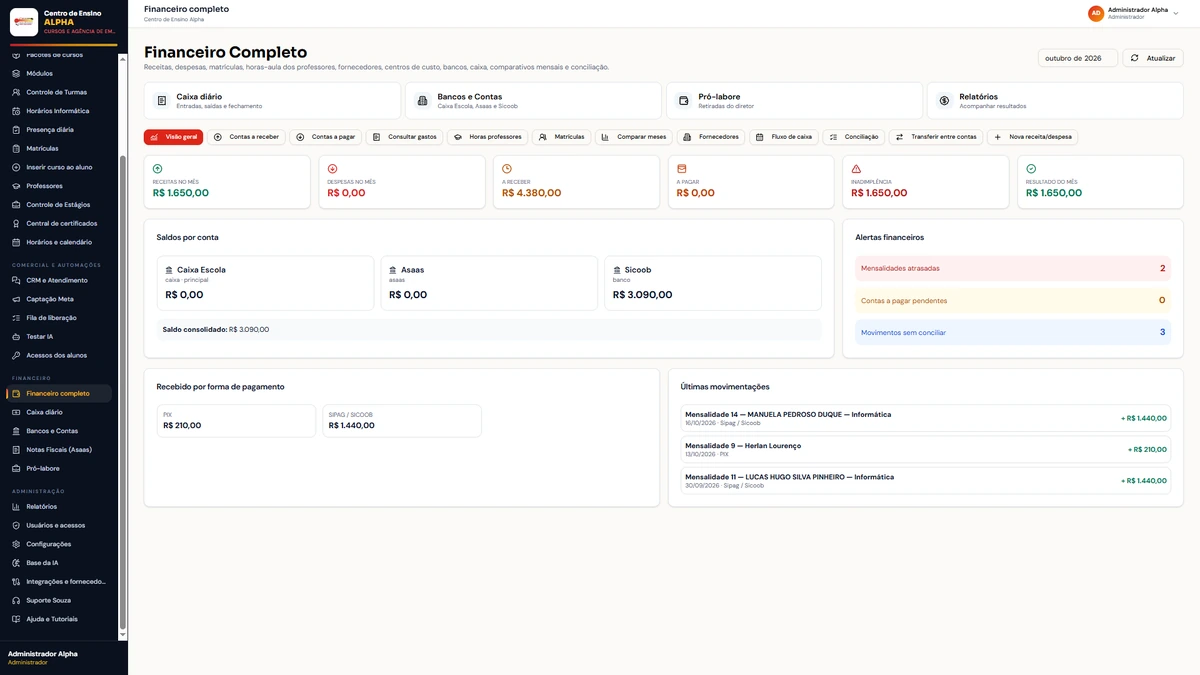Select the Fornecedores tab
The width and height of the screenshot is (1200, 675).
click(711, 137)
